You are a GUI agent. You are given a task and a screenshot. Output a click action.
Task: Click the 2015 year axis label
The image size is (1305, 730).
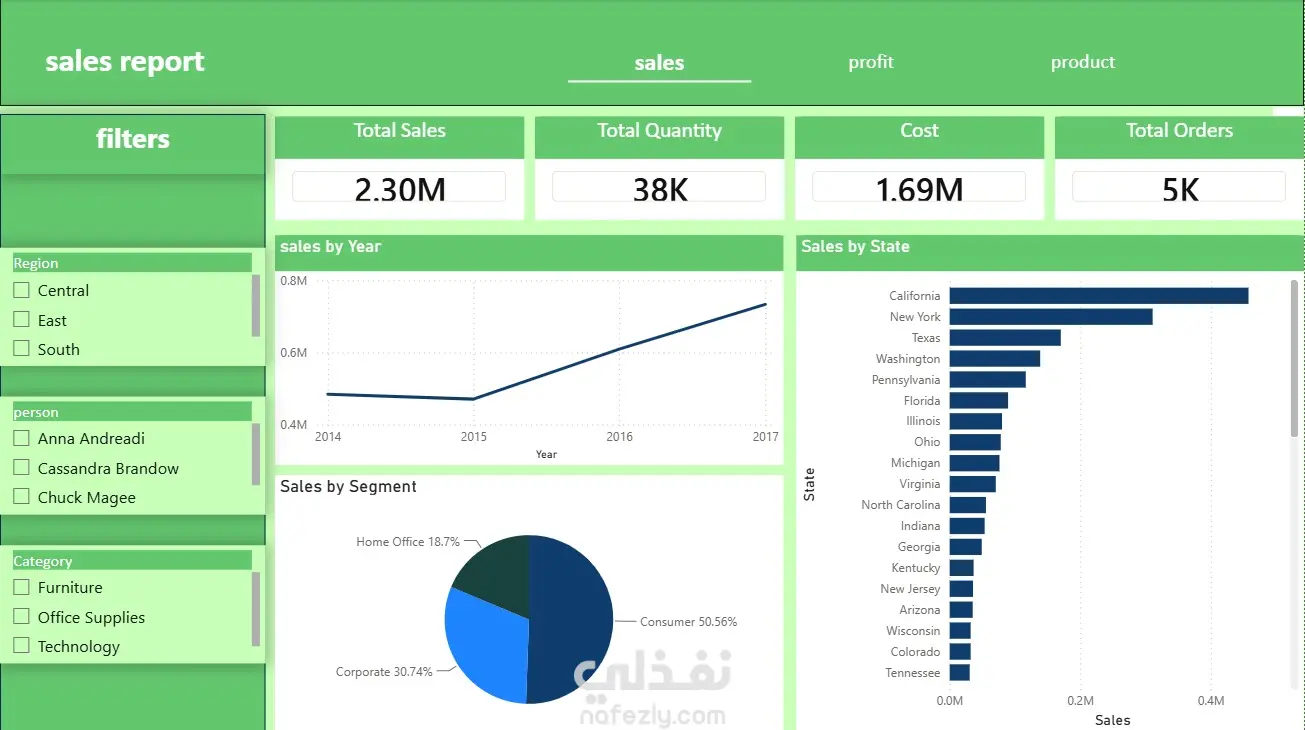(473, 437)
